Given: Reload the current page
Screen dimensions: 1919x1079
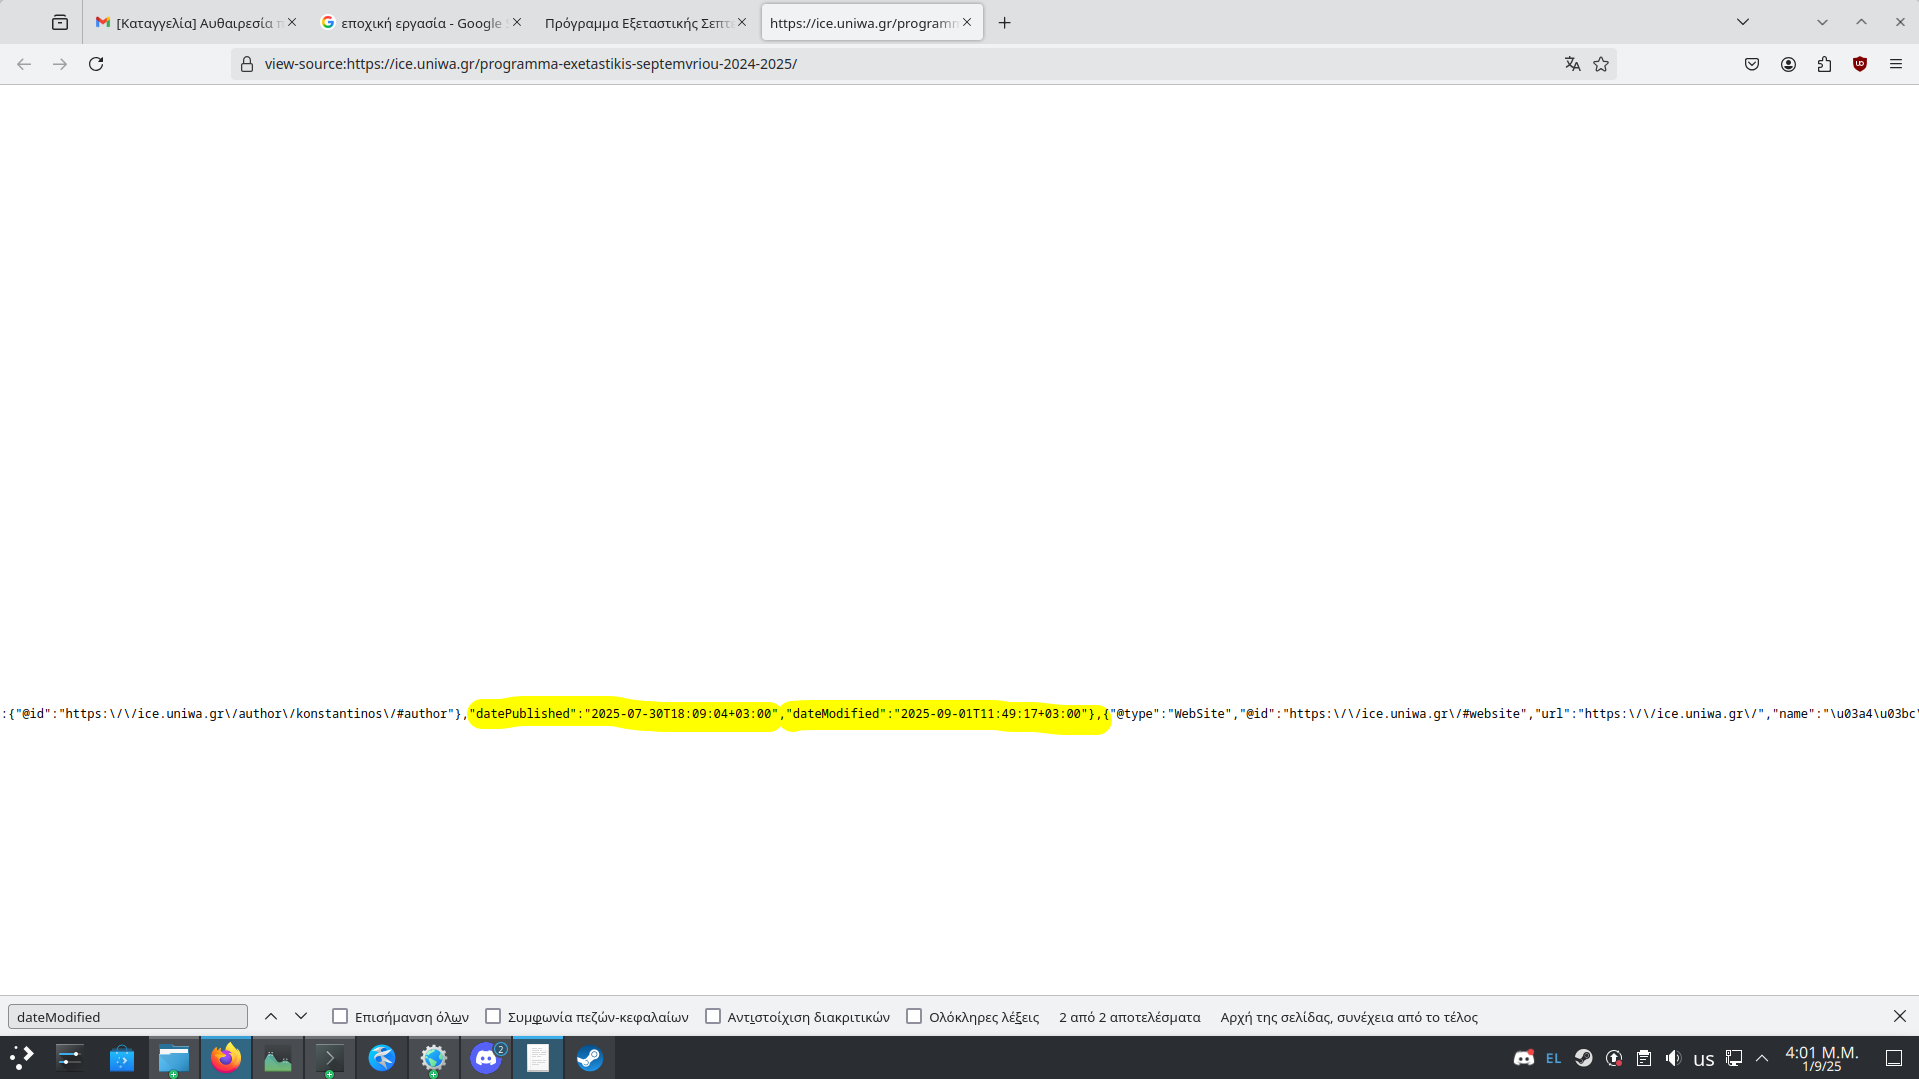Looking at the screenshot, I should [96, 64].
